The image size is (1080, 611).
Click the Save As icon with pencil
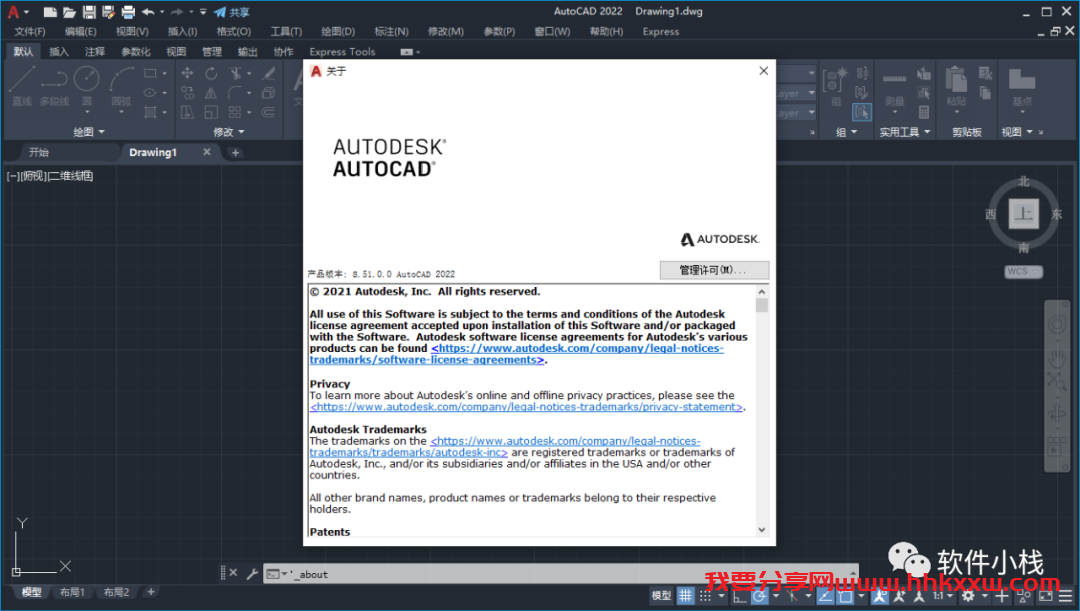108,12
